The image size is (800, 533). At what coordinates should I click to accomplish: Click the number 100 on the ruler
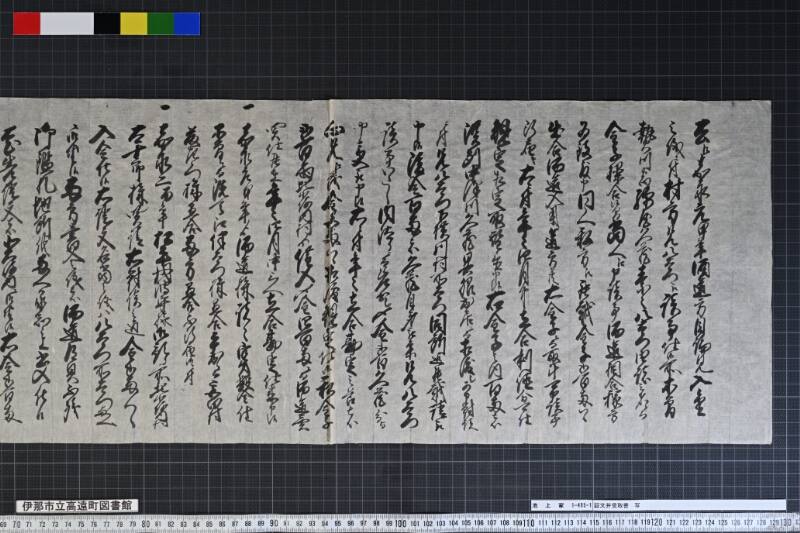pyautogui.click(x=401, y=523)
